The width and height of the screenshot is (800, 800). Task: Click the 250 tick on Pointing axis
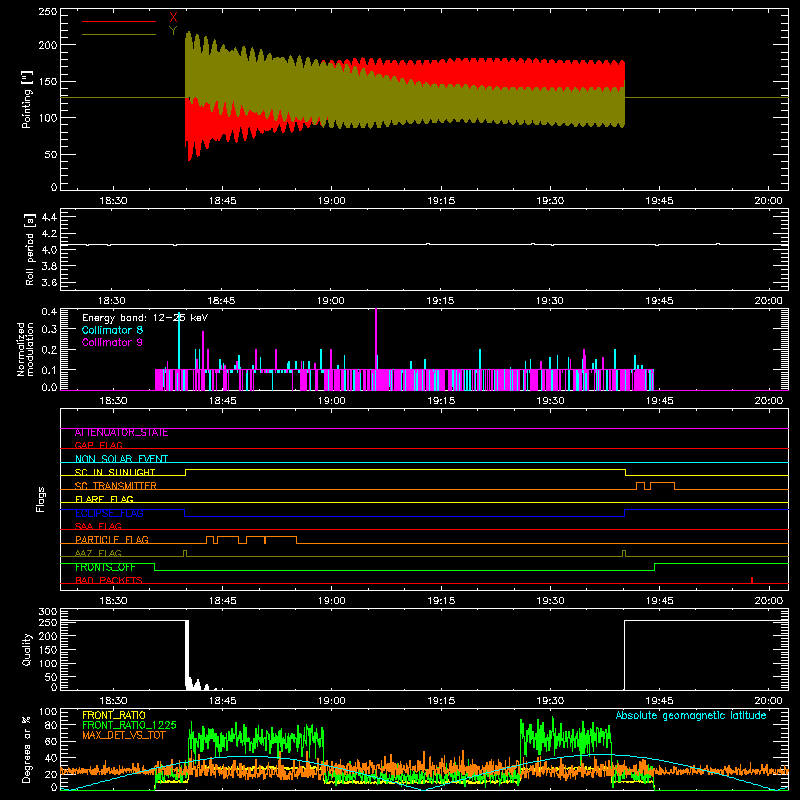(47, 11)
